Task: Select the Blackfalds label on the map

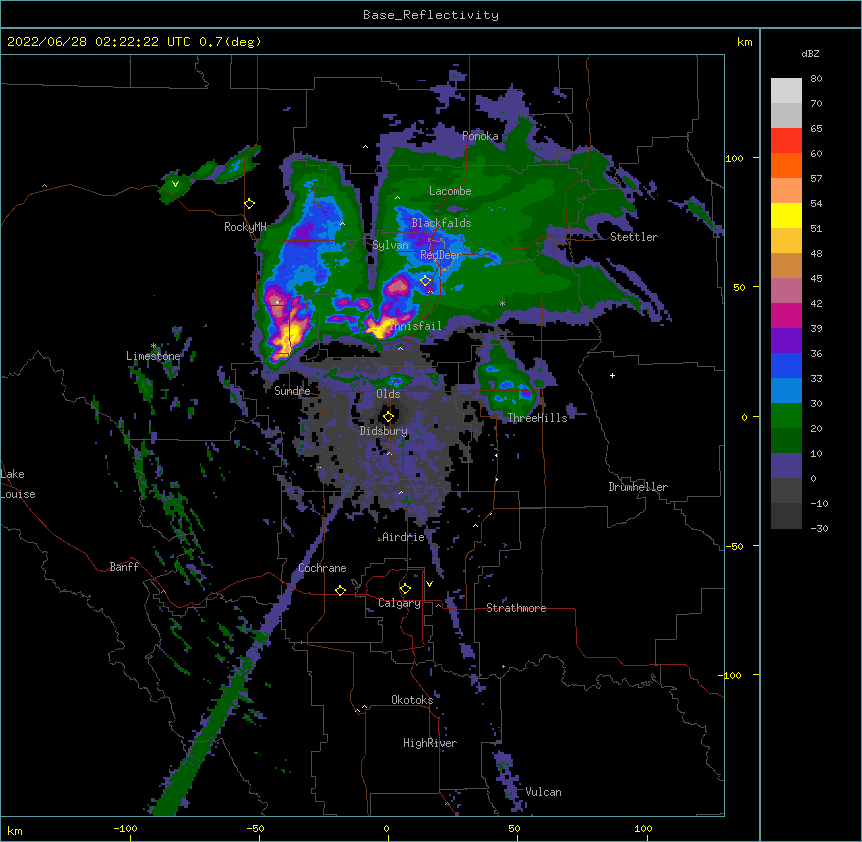Action: pos(441,223)
